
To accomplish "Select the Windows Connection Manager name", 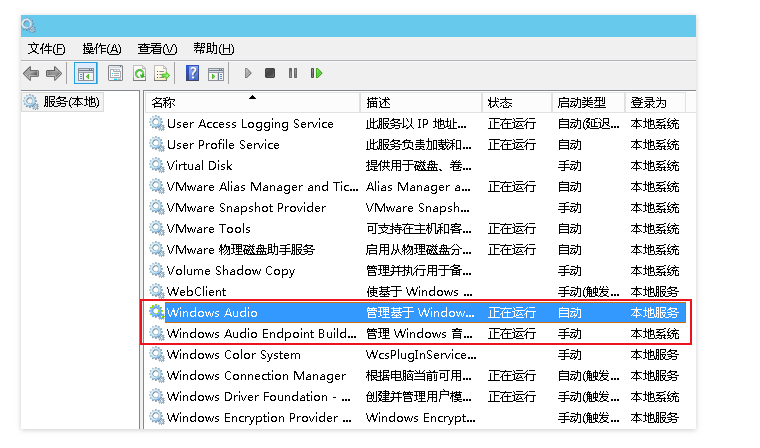I will pos(256,376).
